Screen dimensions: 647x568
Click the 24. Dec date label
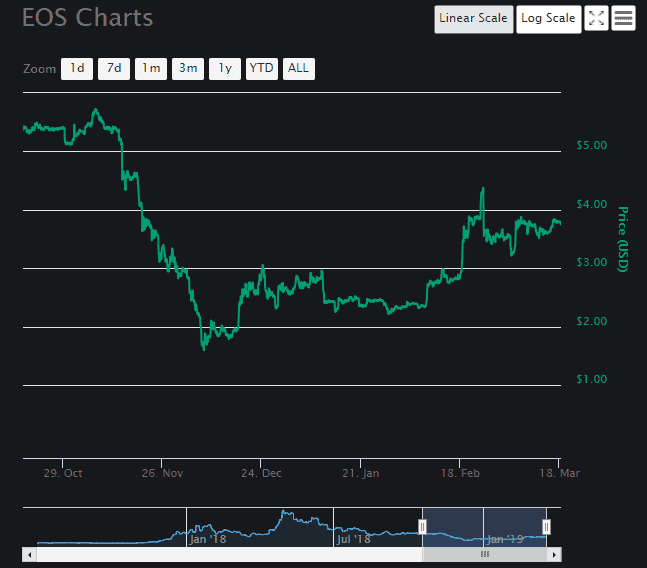pyautogui.click(x=261, y=473)
